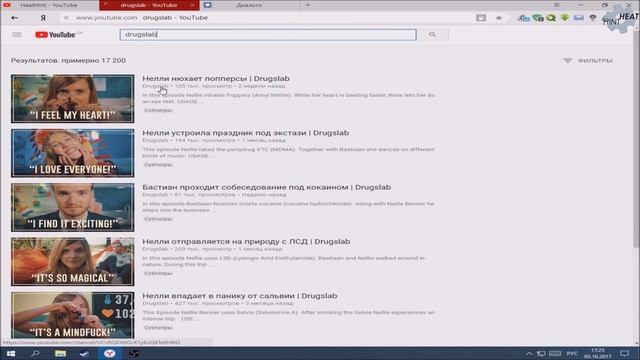Close the drugslab - YouTube tab
640x360 pixels.
192,5
